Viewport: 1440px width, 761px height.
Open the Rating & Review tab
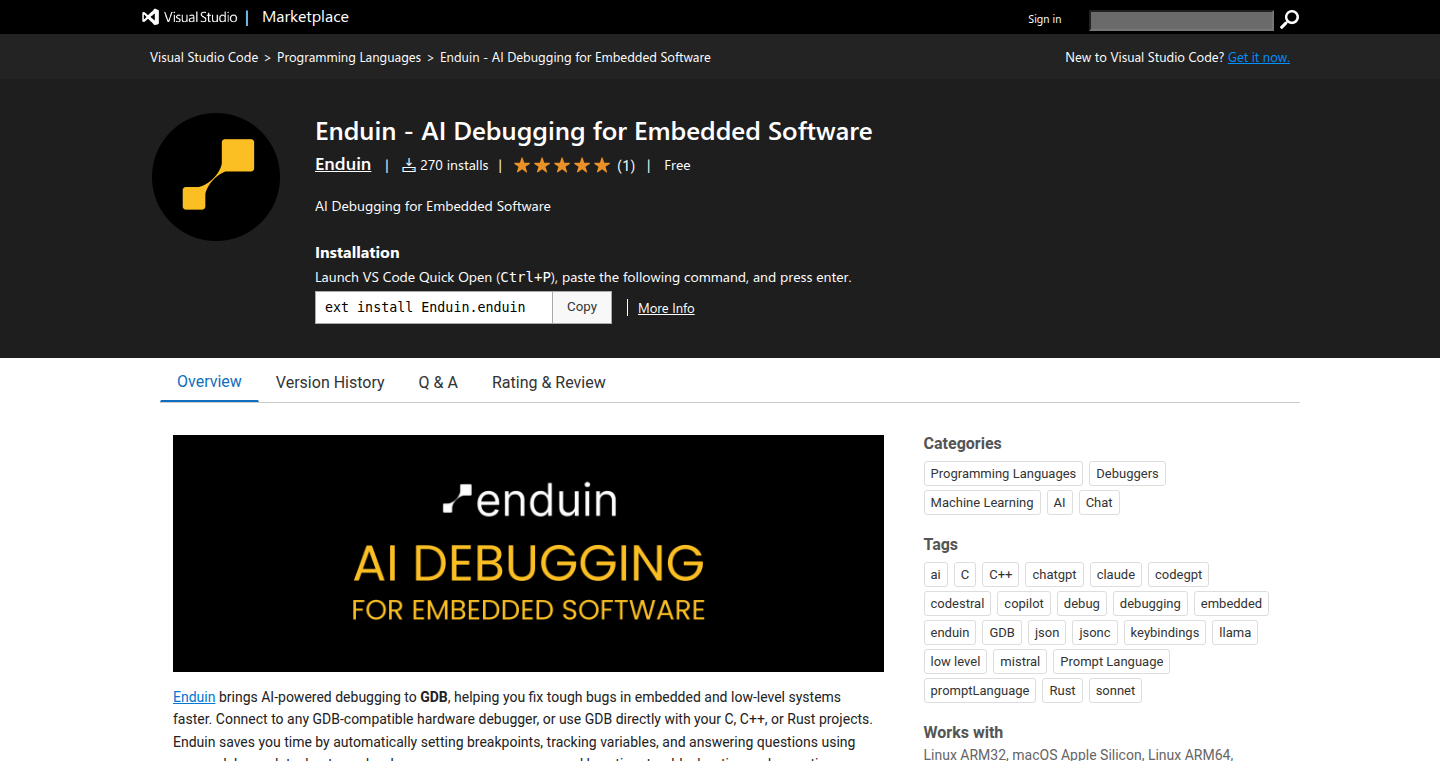coord(549,382)
